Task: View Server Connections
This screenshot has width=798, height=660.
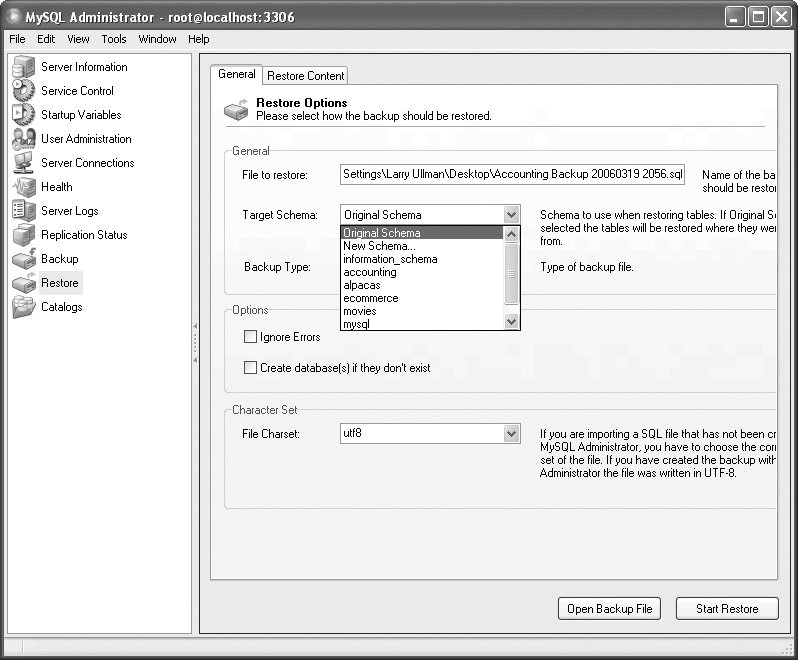Action: pos(88,162)
